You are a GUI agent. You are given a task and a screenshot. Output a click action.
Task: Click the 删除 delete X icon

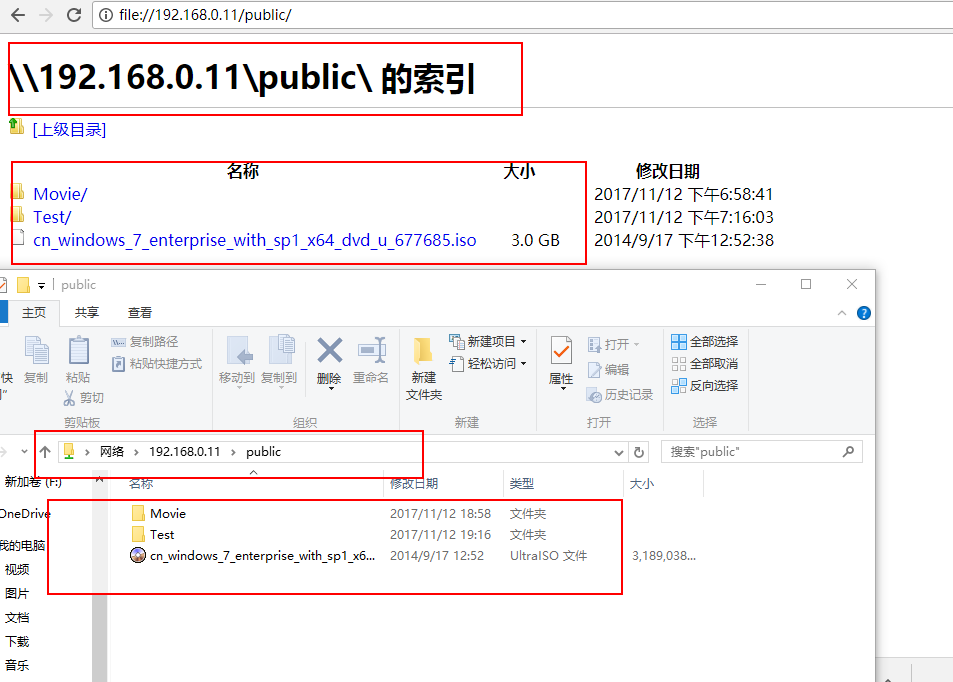(x=329, y=351)
